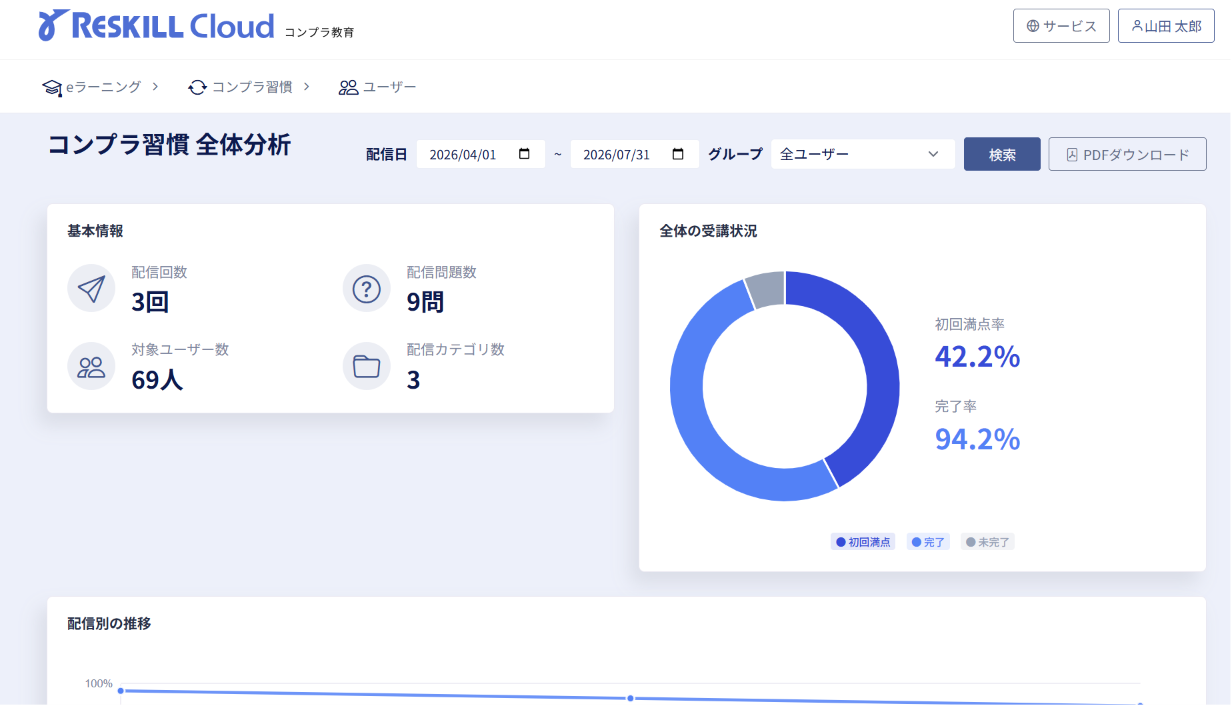Screen dimensions: 1231x705
Task: Open the 山田 太郎 user menu
Action: click(1166, 26)
